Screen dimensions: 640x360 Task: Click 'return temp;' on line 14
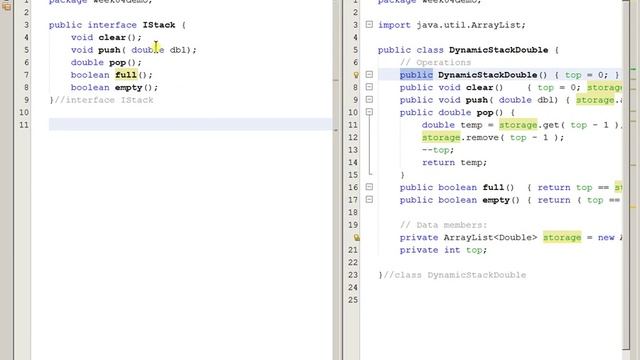454,163
